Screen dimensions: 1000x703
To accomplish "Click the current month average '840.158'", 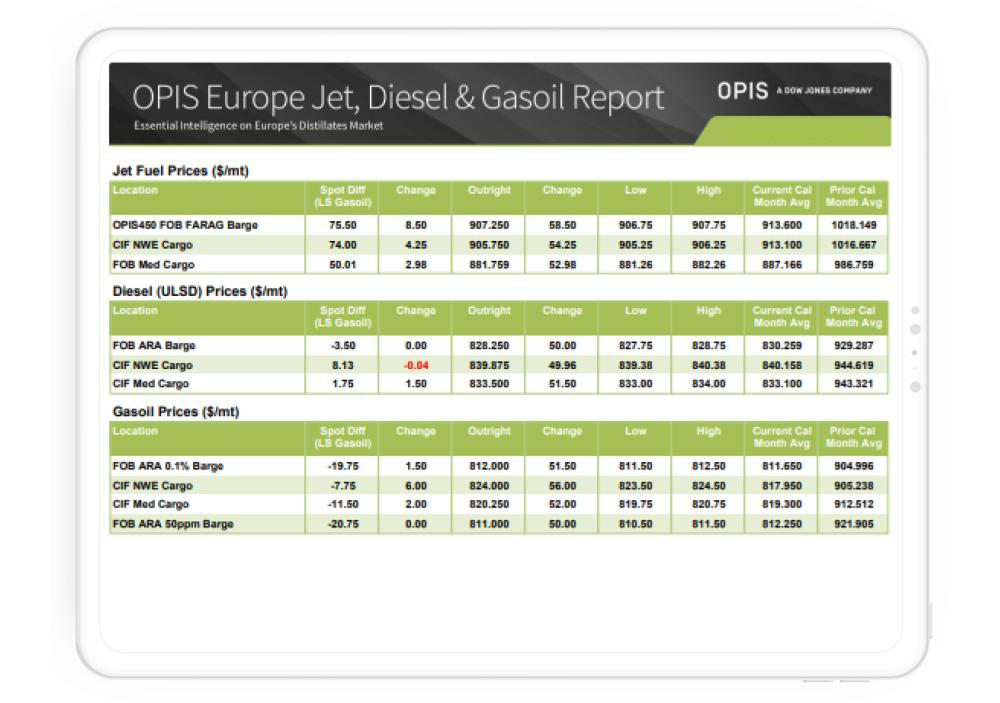I will 781,366.
